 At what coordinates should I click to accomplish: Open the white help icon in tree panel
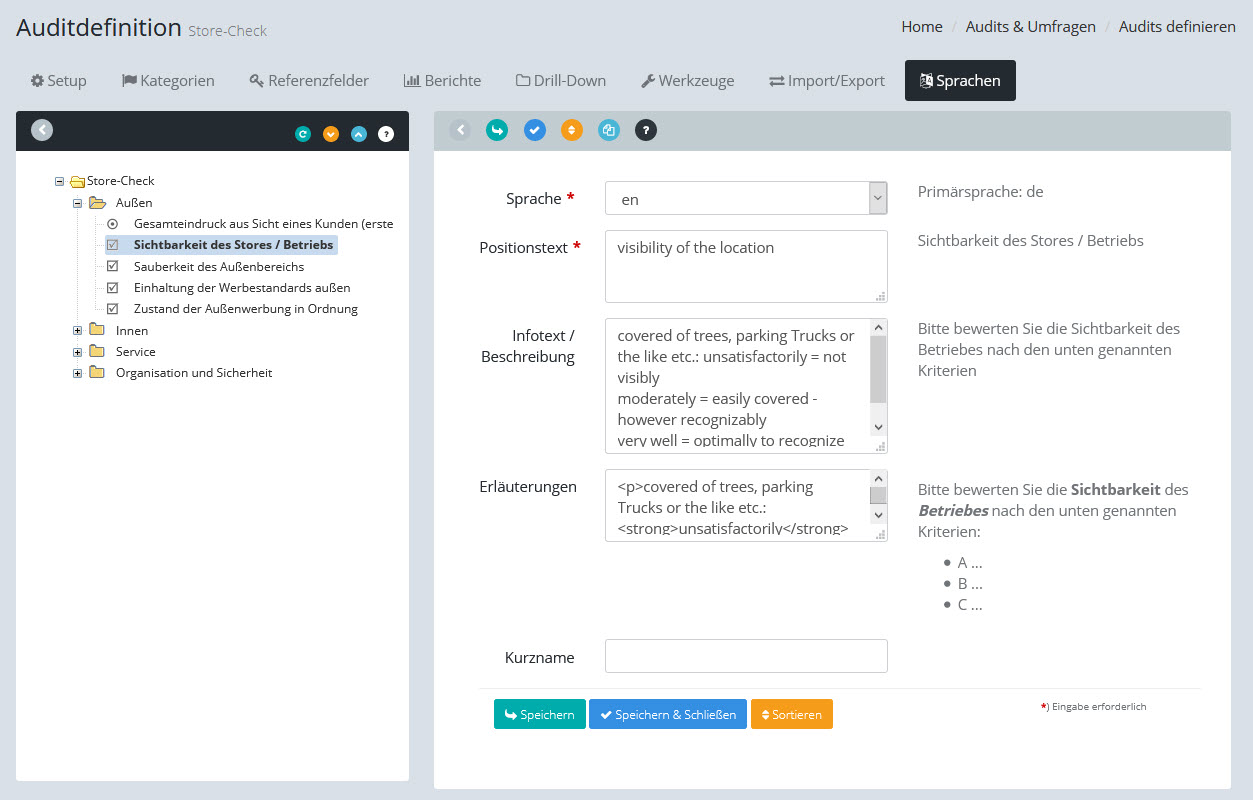[x=386, y=134]
